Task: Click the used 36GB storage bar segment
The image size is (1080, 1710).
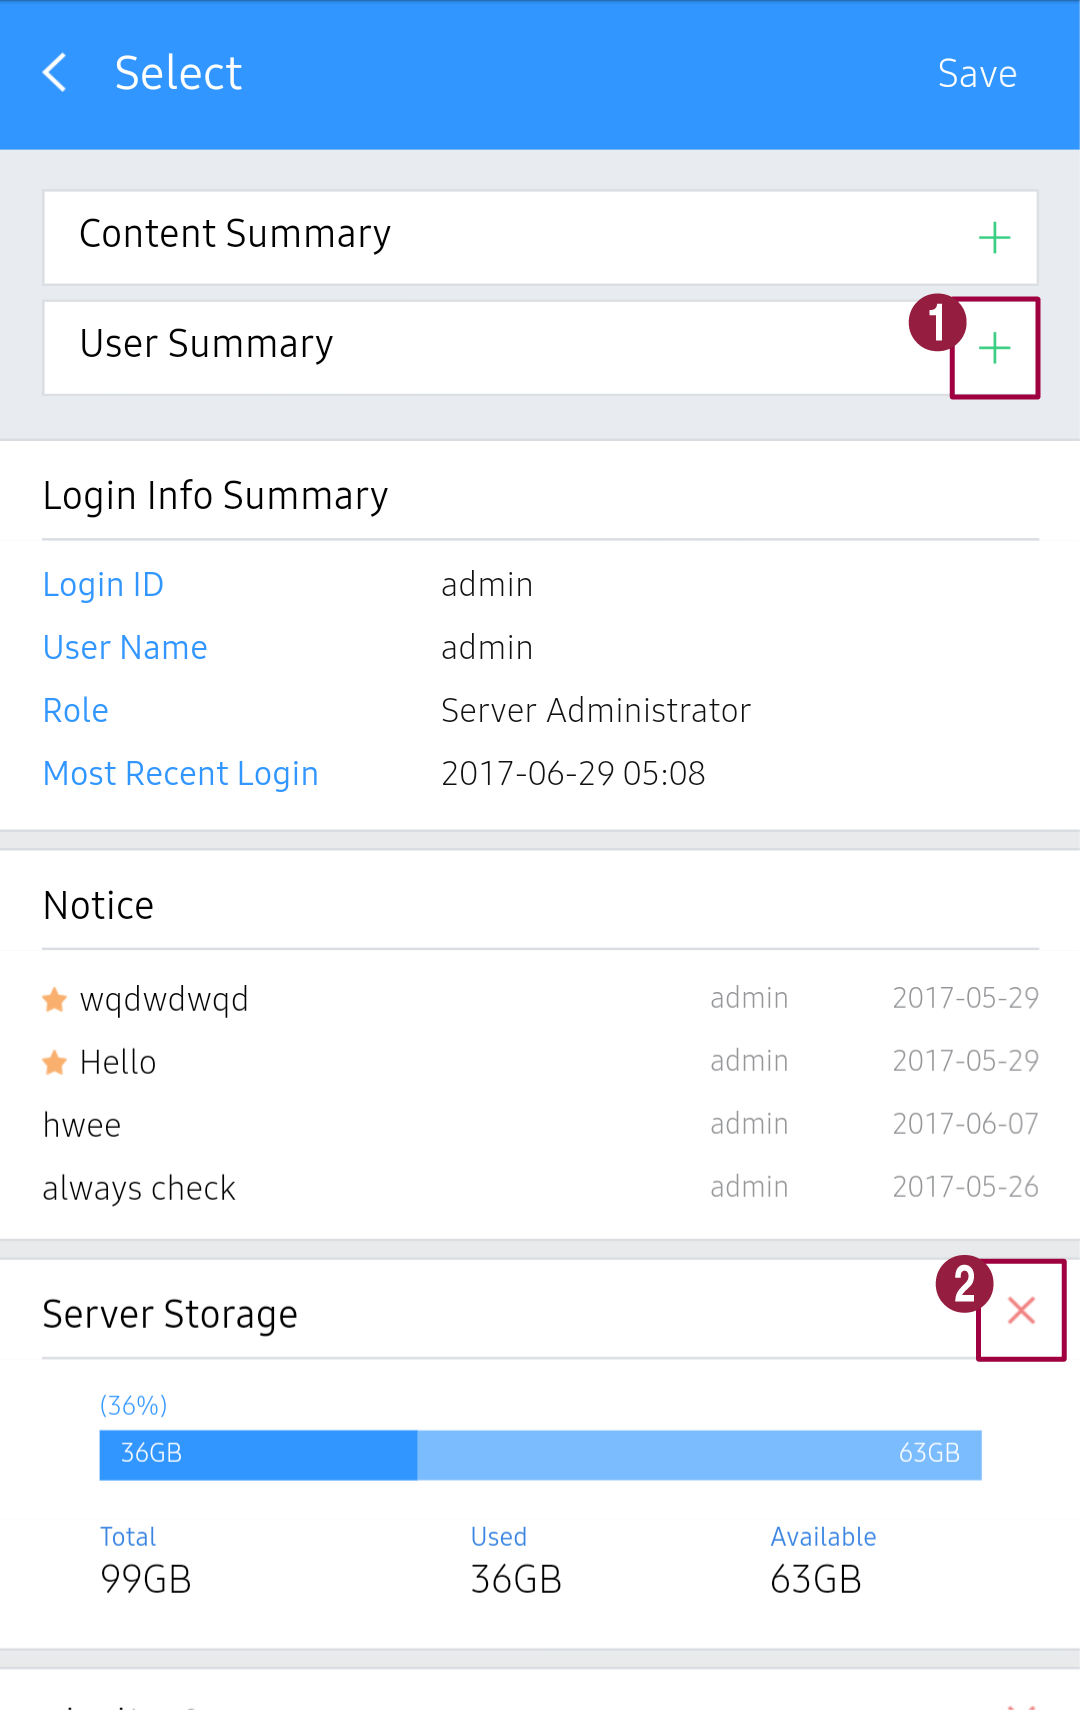Action: (258, 1454)
